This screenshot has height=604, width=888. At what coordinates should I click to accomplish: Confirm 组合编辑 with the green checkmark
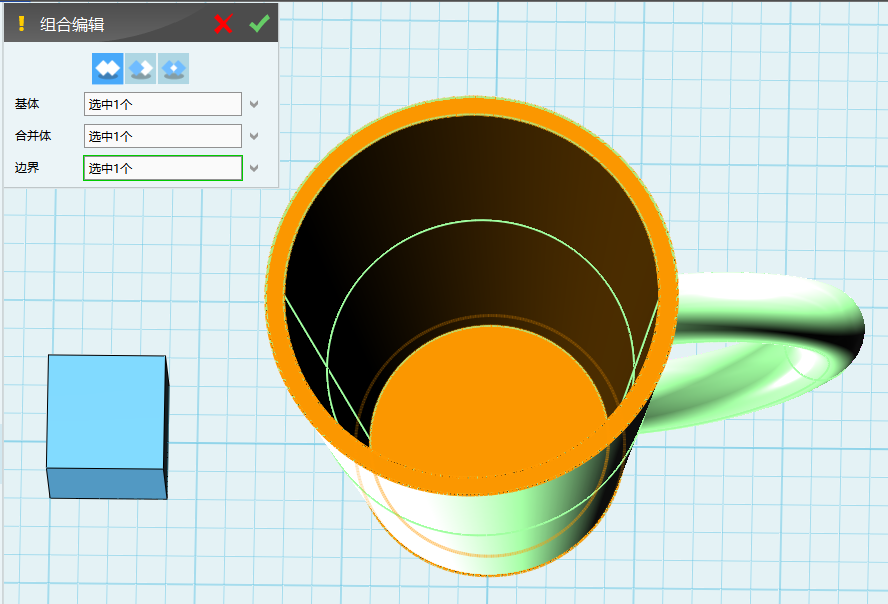click(x=259, y=24)
